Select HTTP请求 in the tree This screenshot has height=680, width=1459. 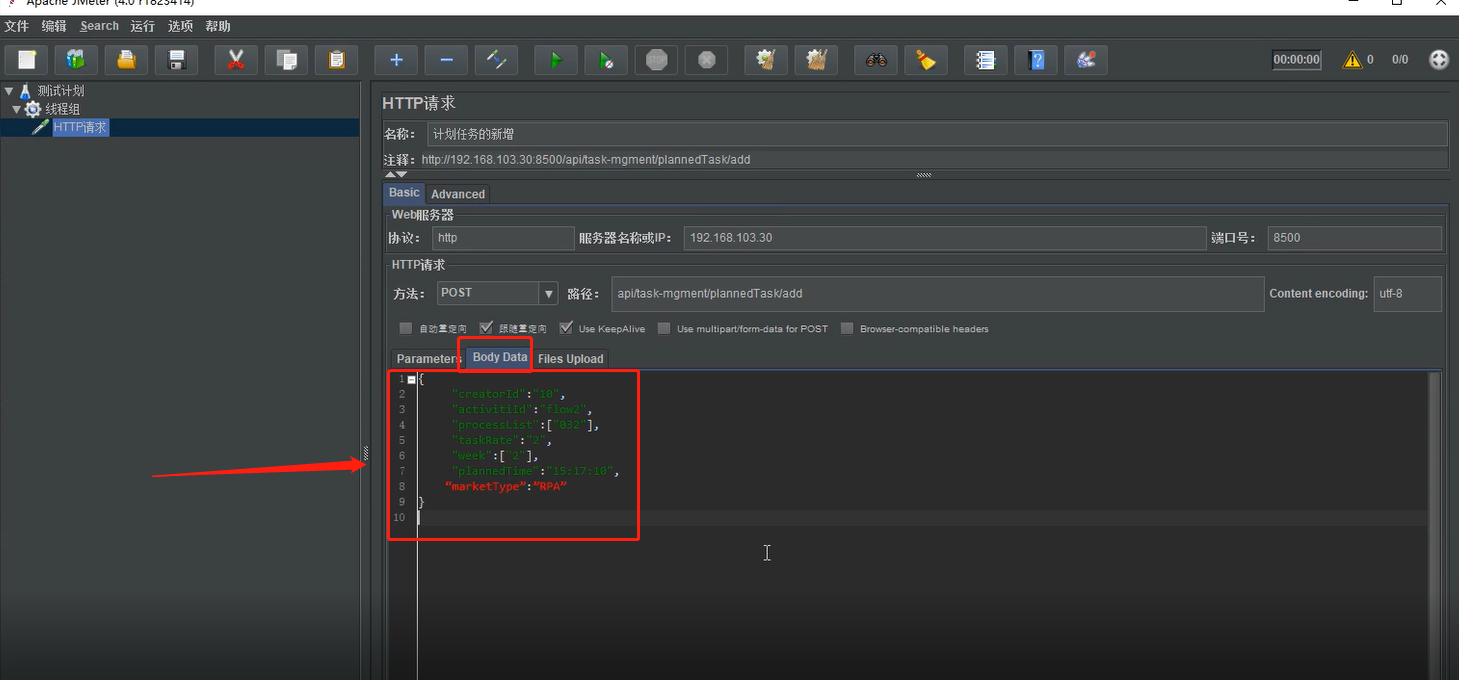80,127
